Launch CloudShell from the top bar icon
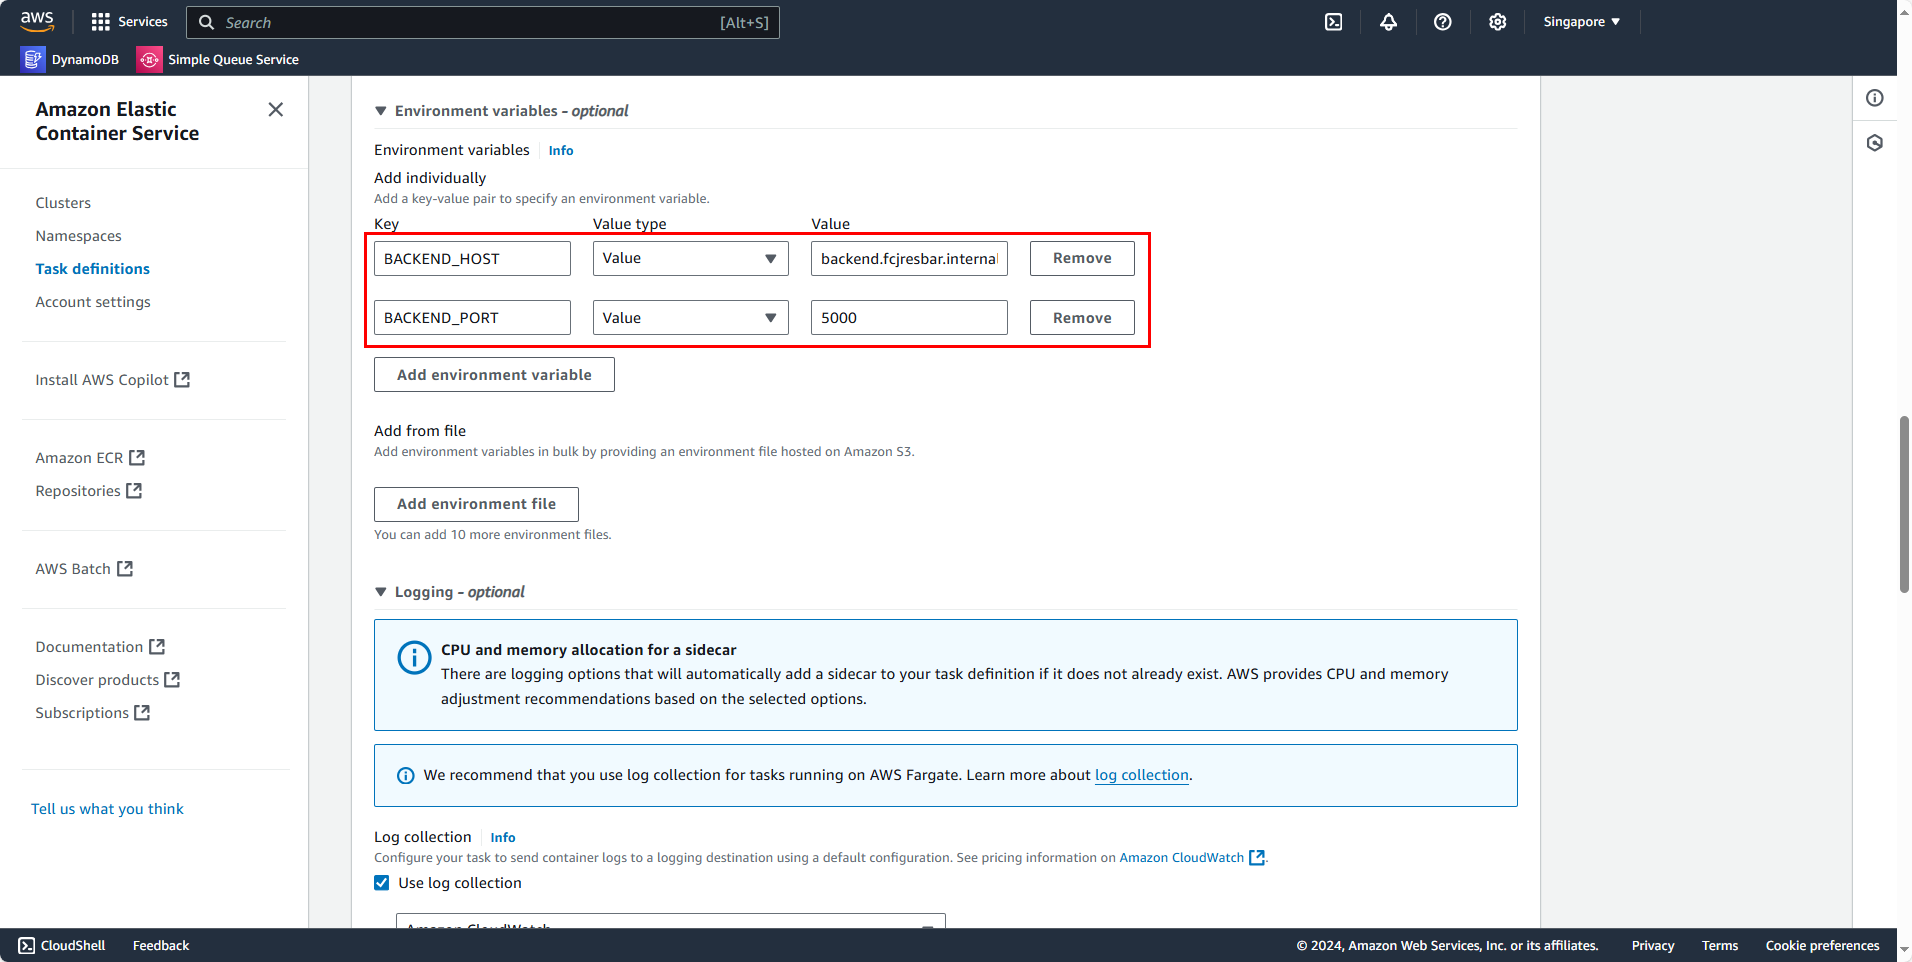Screen dimensions: 1912x962 pos(1334,22)
